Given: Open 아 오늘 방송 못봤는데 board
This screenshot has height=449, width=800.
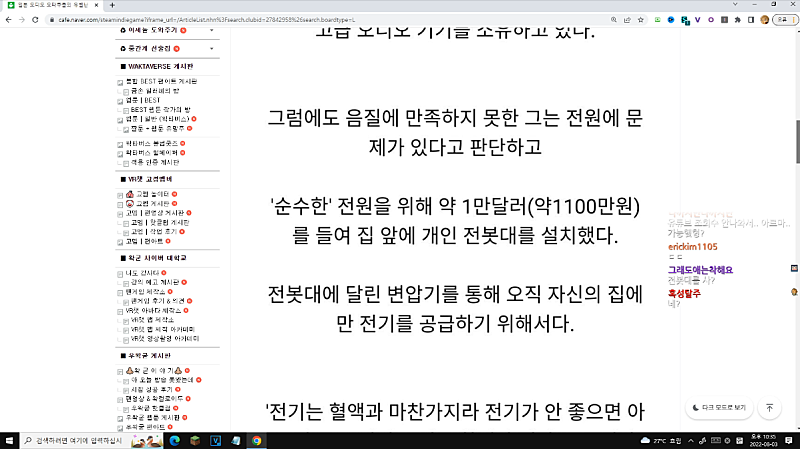Looking at the screenshot, I should [162, 380].
